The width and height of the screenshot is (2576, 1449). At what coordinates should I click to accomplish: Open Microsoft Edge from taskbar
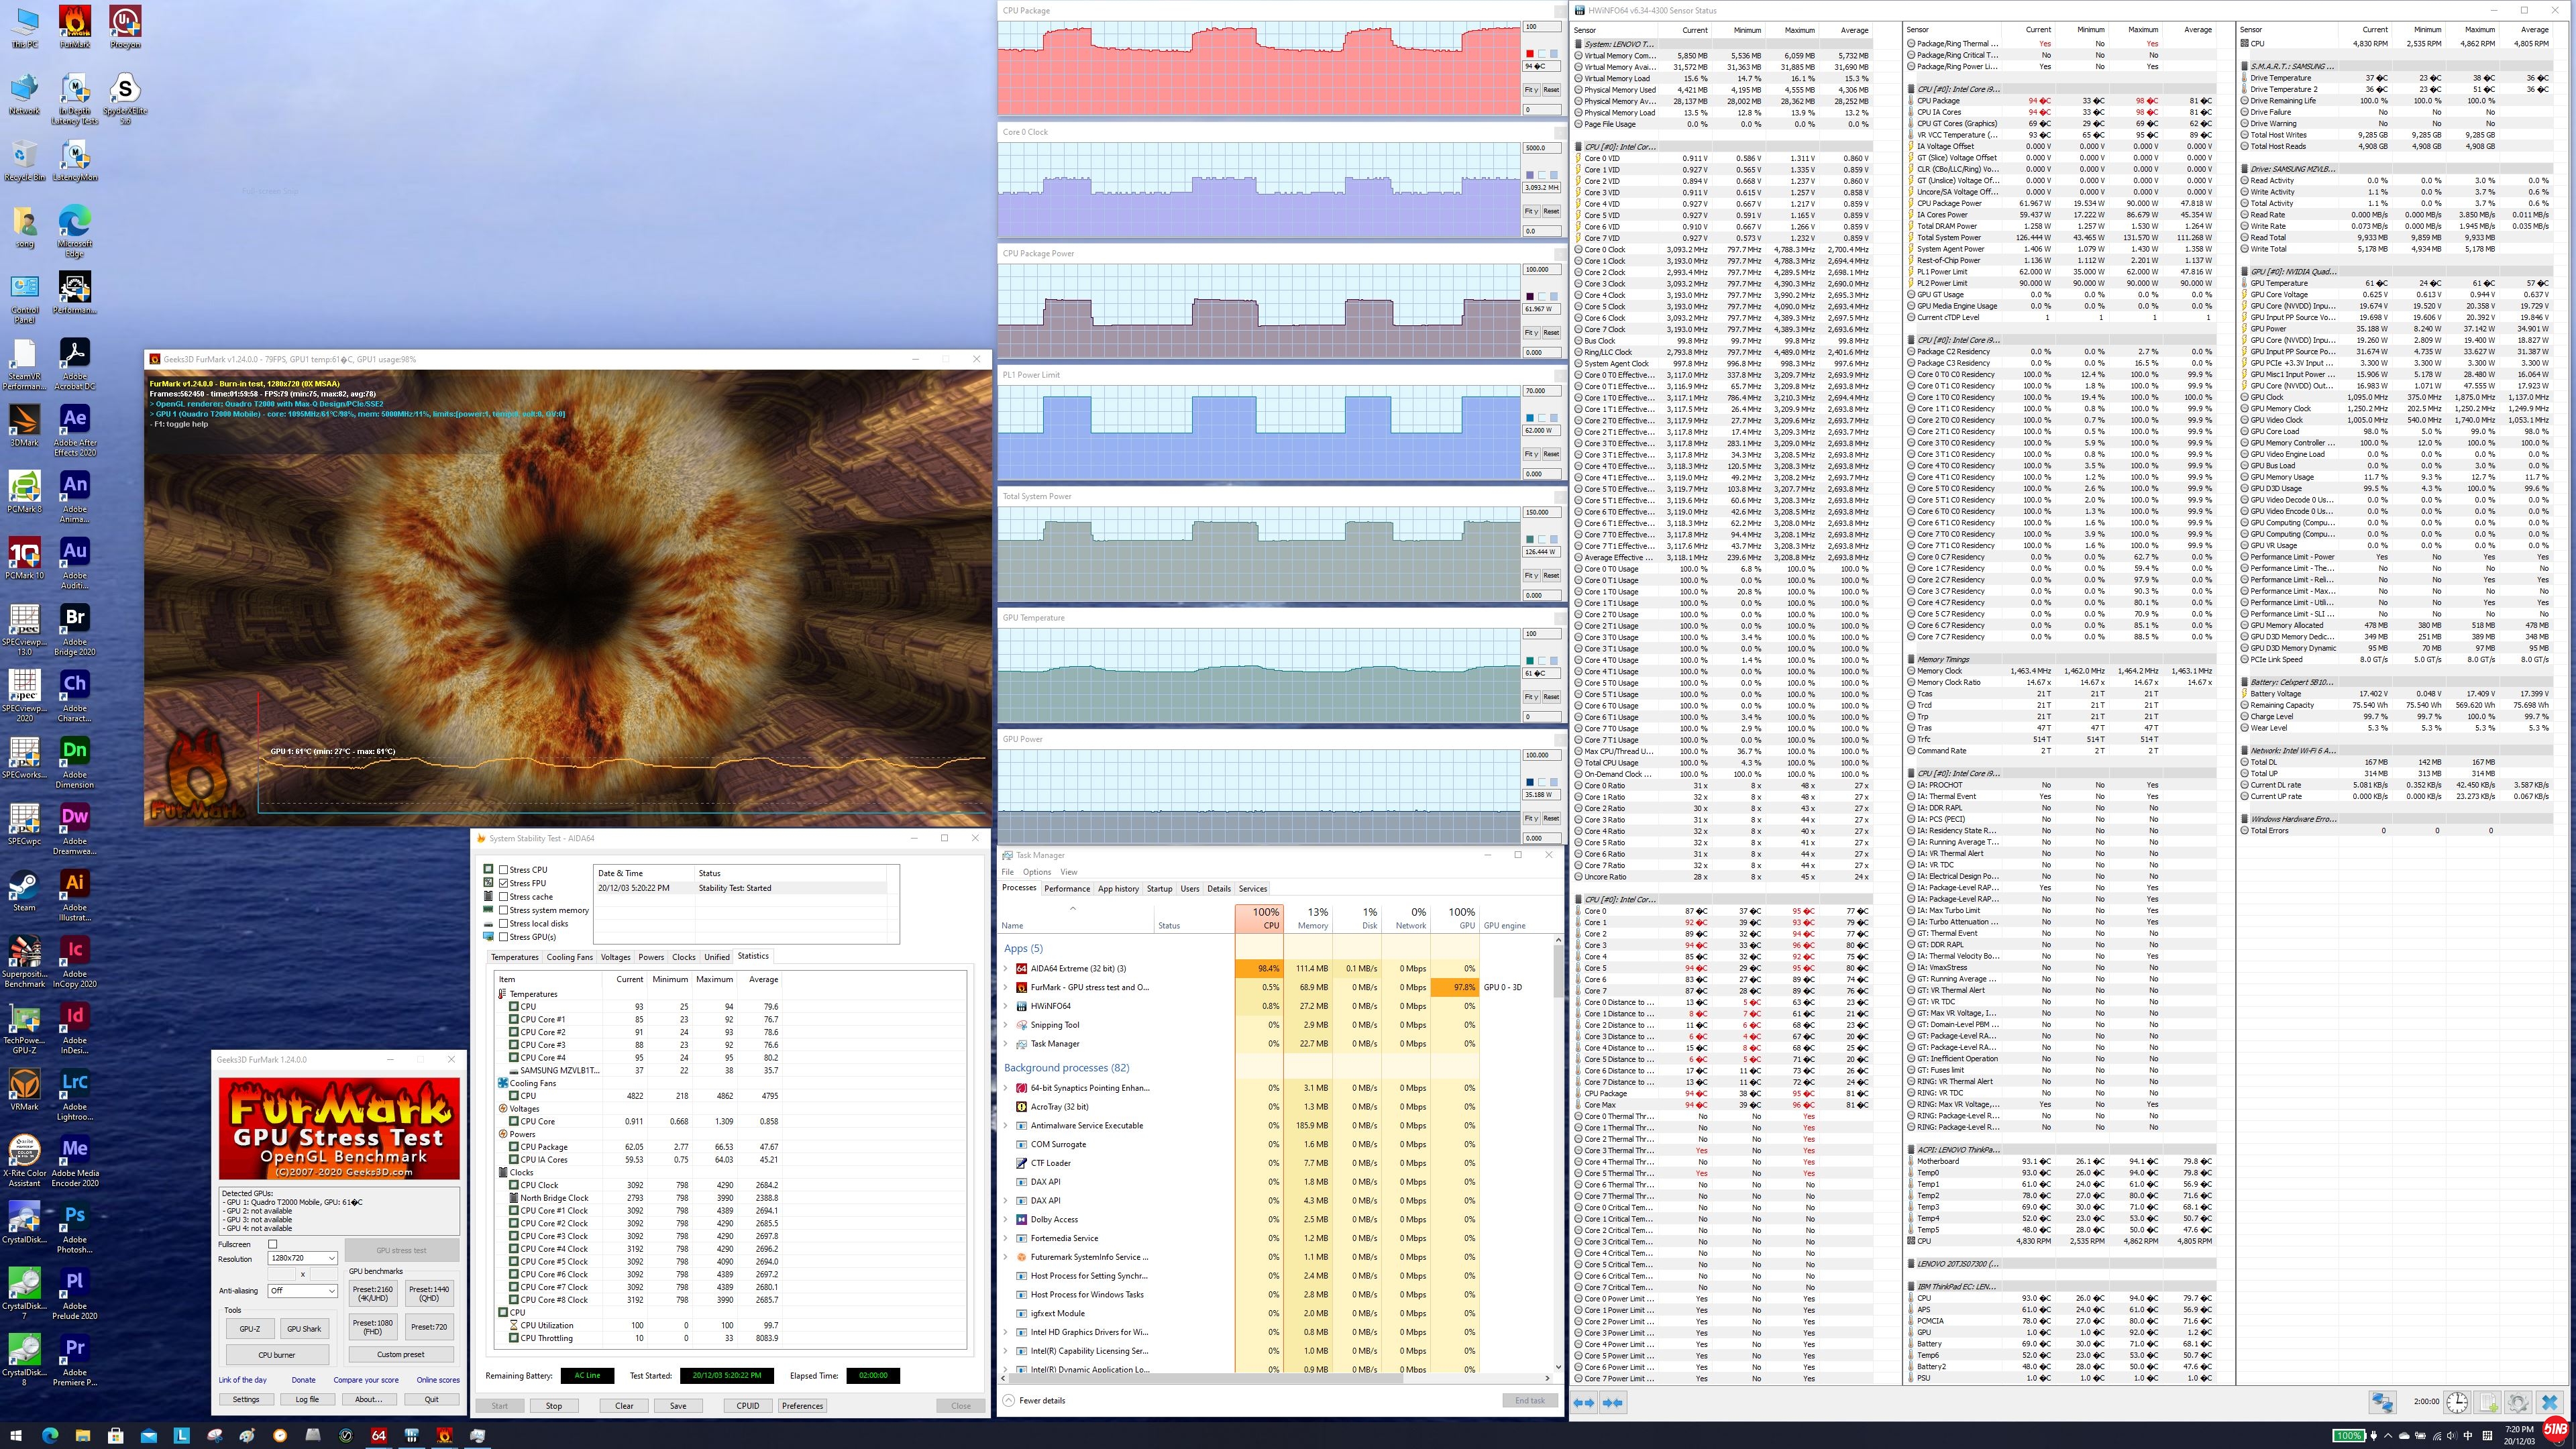tap(50, 1435)
